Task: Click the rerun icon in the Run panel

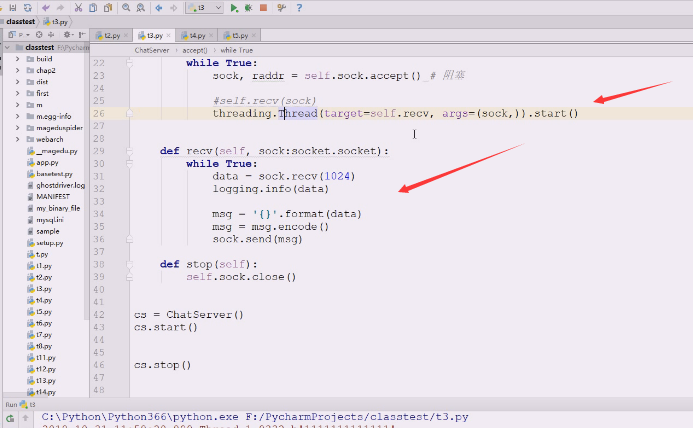Action: coord(10,418)
